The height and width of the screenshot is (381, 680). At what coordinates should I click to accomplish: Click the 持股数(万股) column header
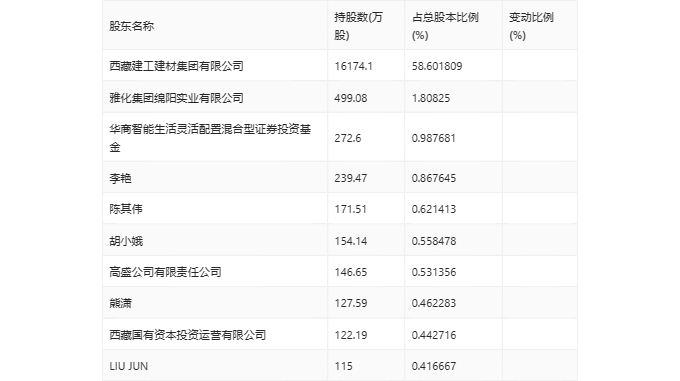click(x=358, y=26)
